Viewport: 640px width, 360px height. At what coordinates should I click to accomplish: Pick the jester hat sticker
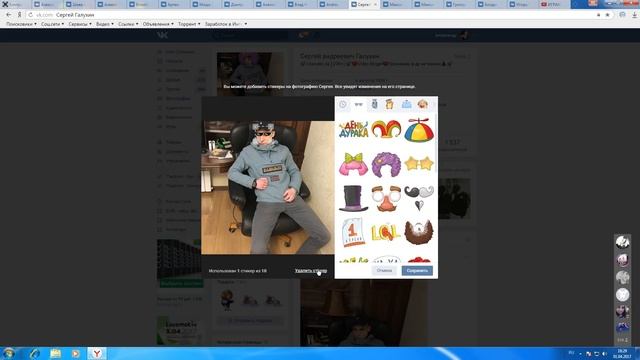coord(386,129)
